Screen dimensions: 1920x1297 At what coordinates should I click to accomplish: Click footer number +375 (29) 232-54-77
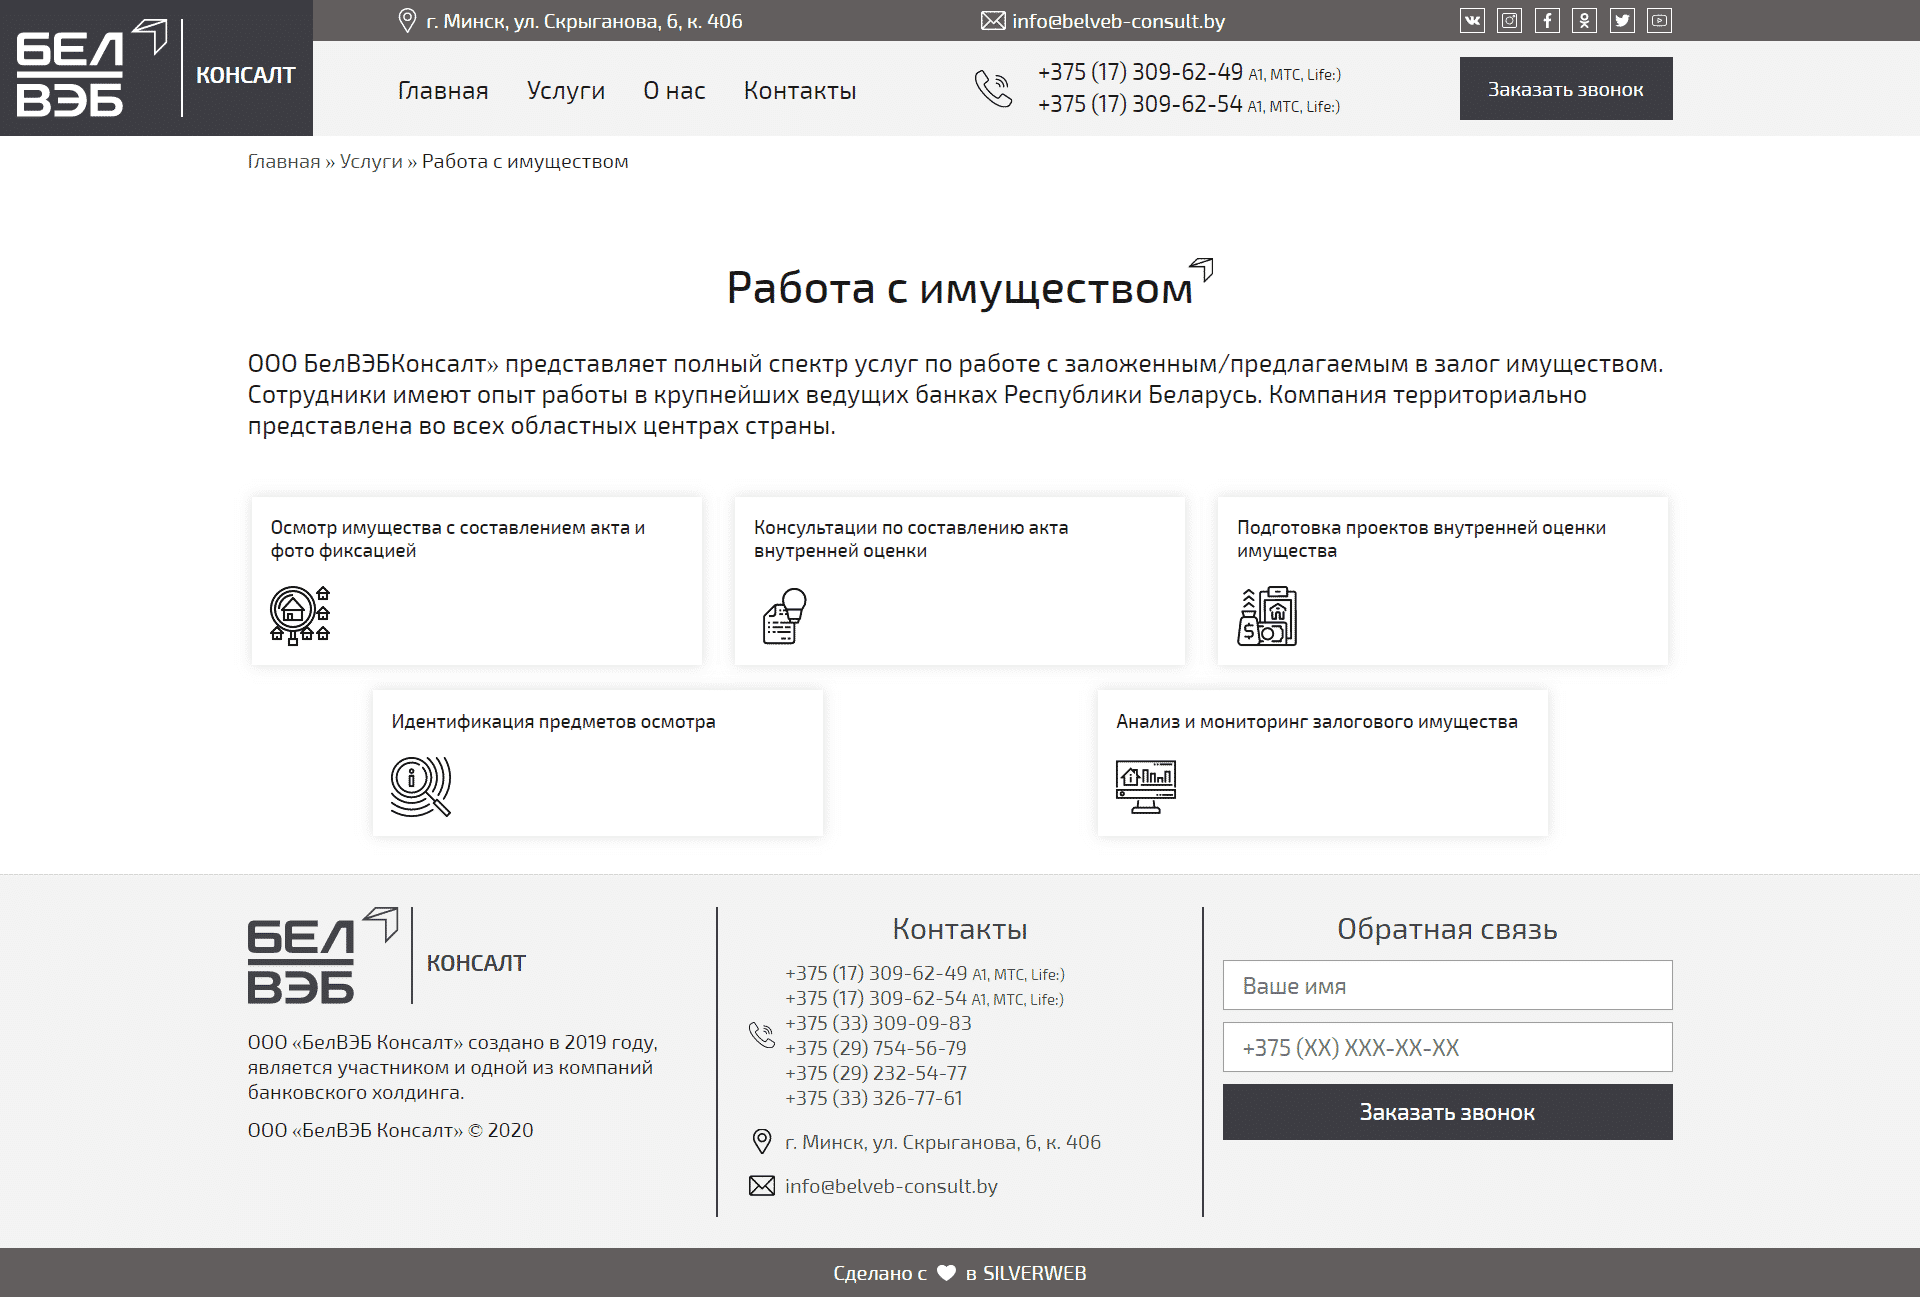876,1073
